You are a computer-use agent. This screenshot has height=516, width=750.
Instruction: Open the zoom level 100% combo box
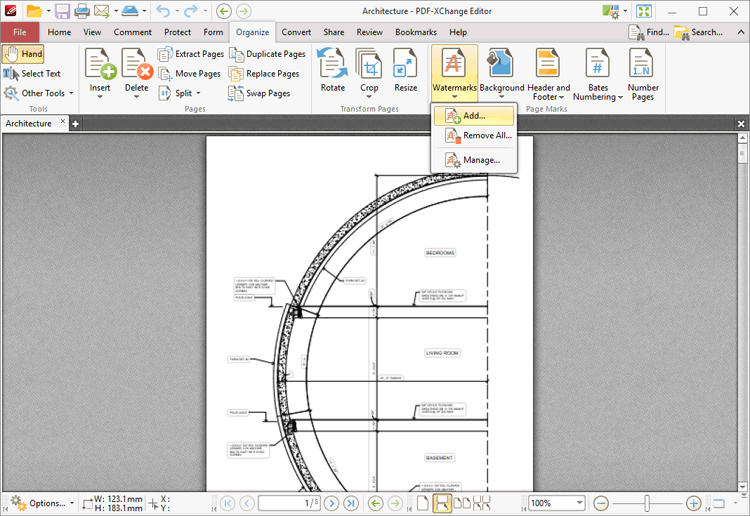(x=556, y=503)
